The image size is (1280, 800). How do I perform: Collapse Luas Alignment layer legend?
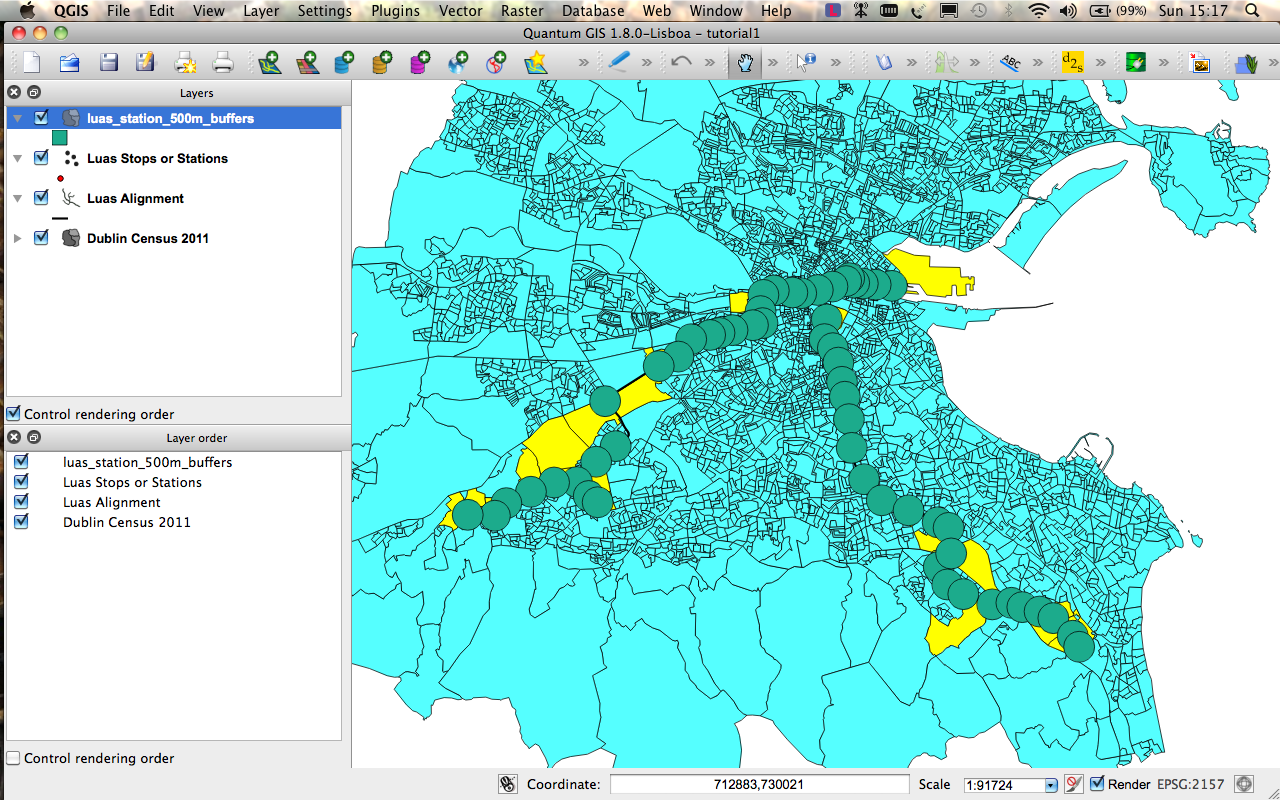click(18, 198)
